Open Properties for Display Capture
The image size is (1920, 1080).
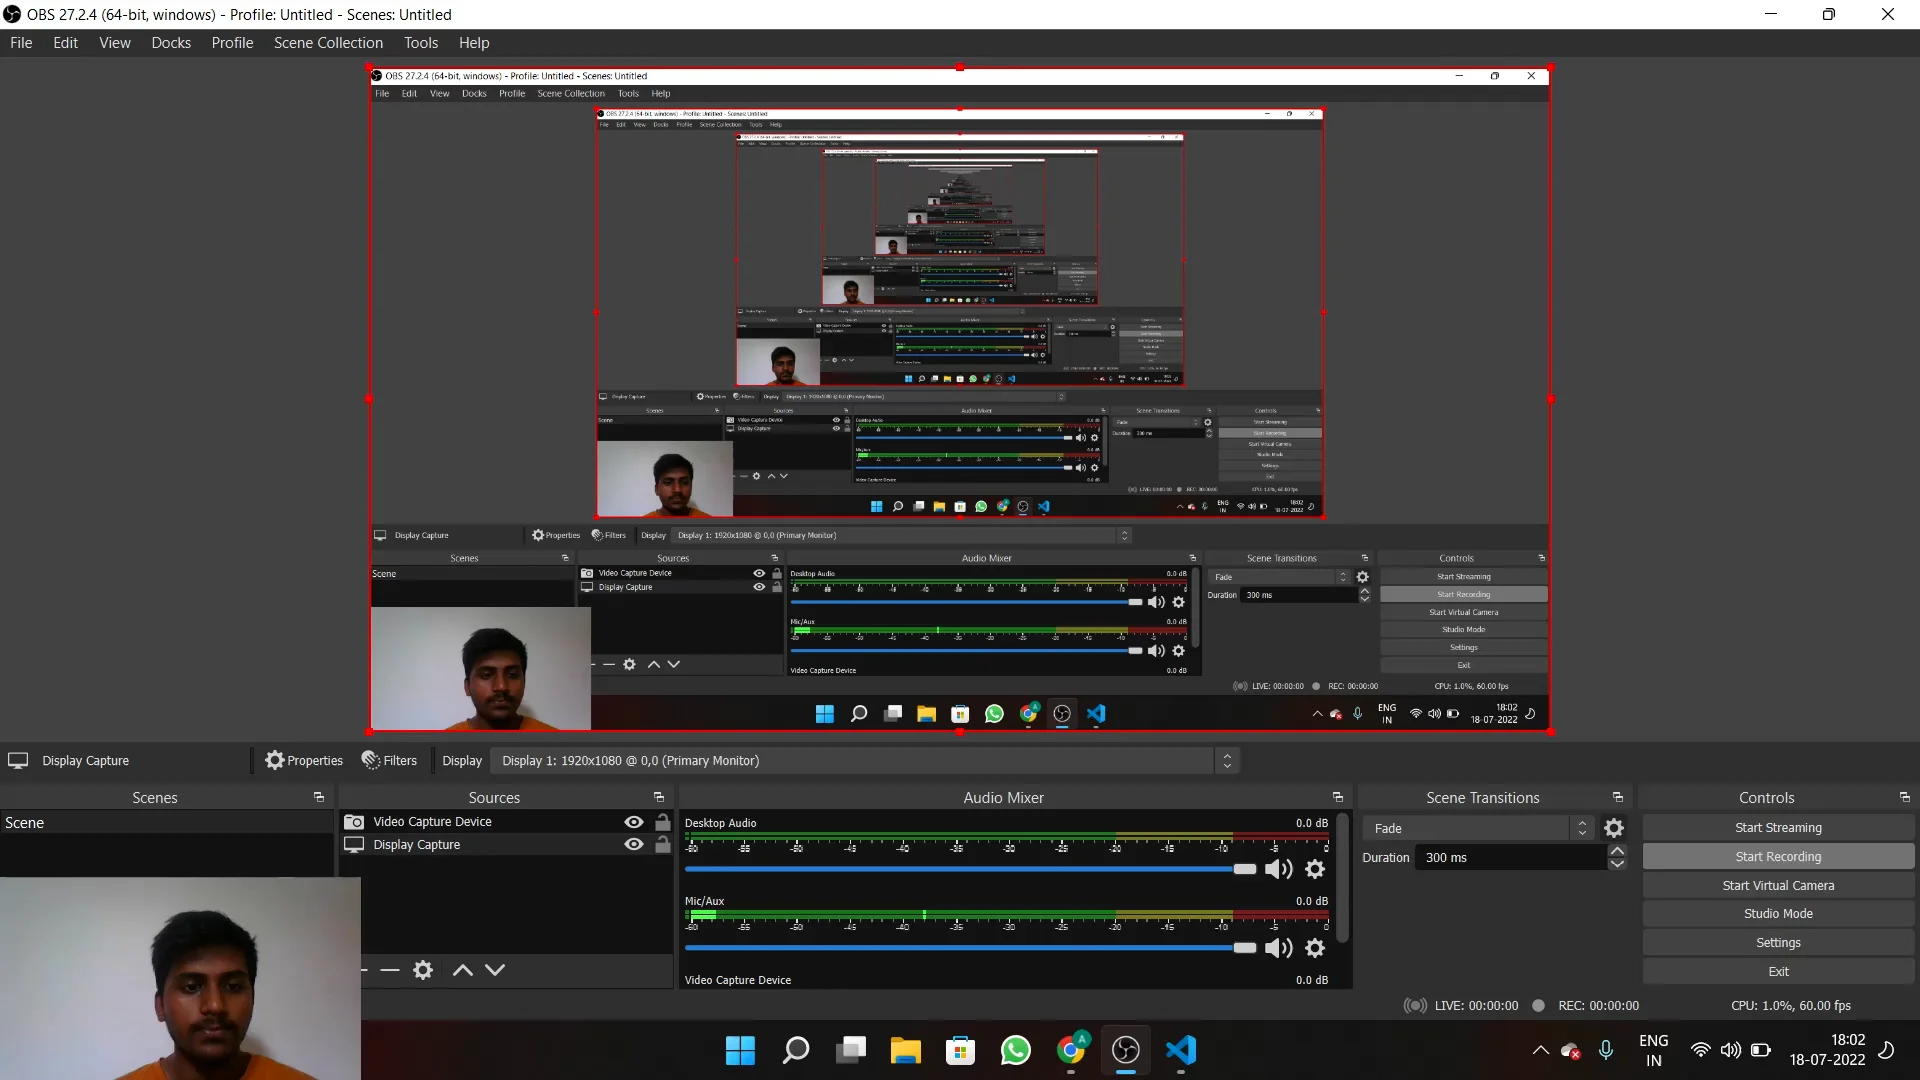pos(304,760)
